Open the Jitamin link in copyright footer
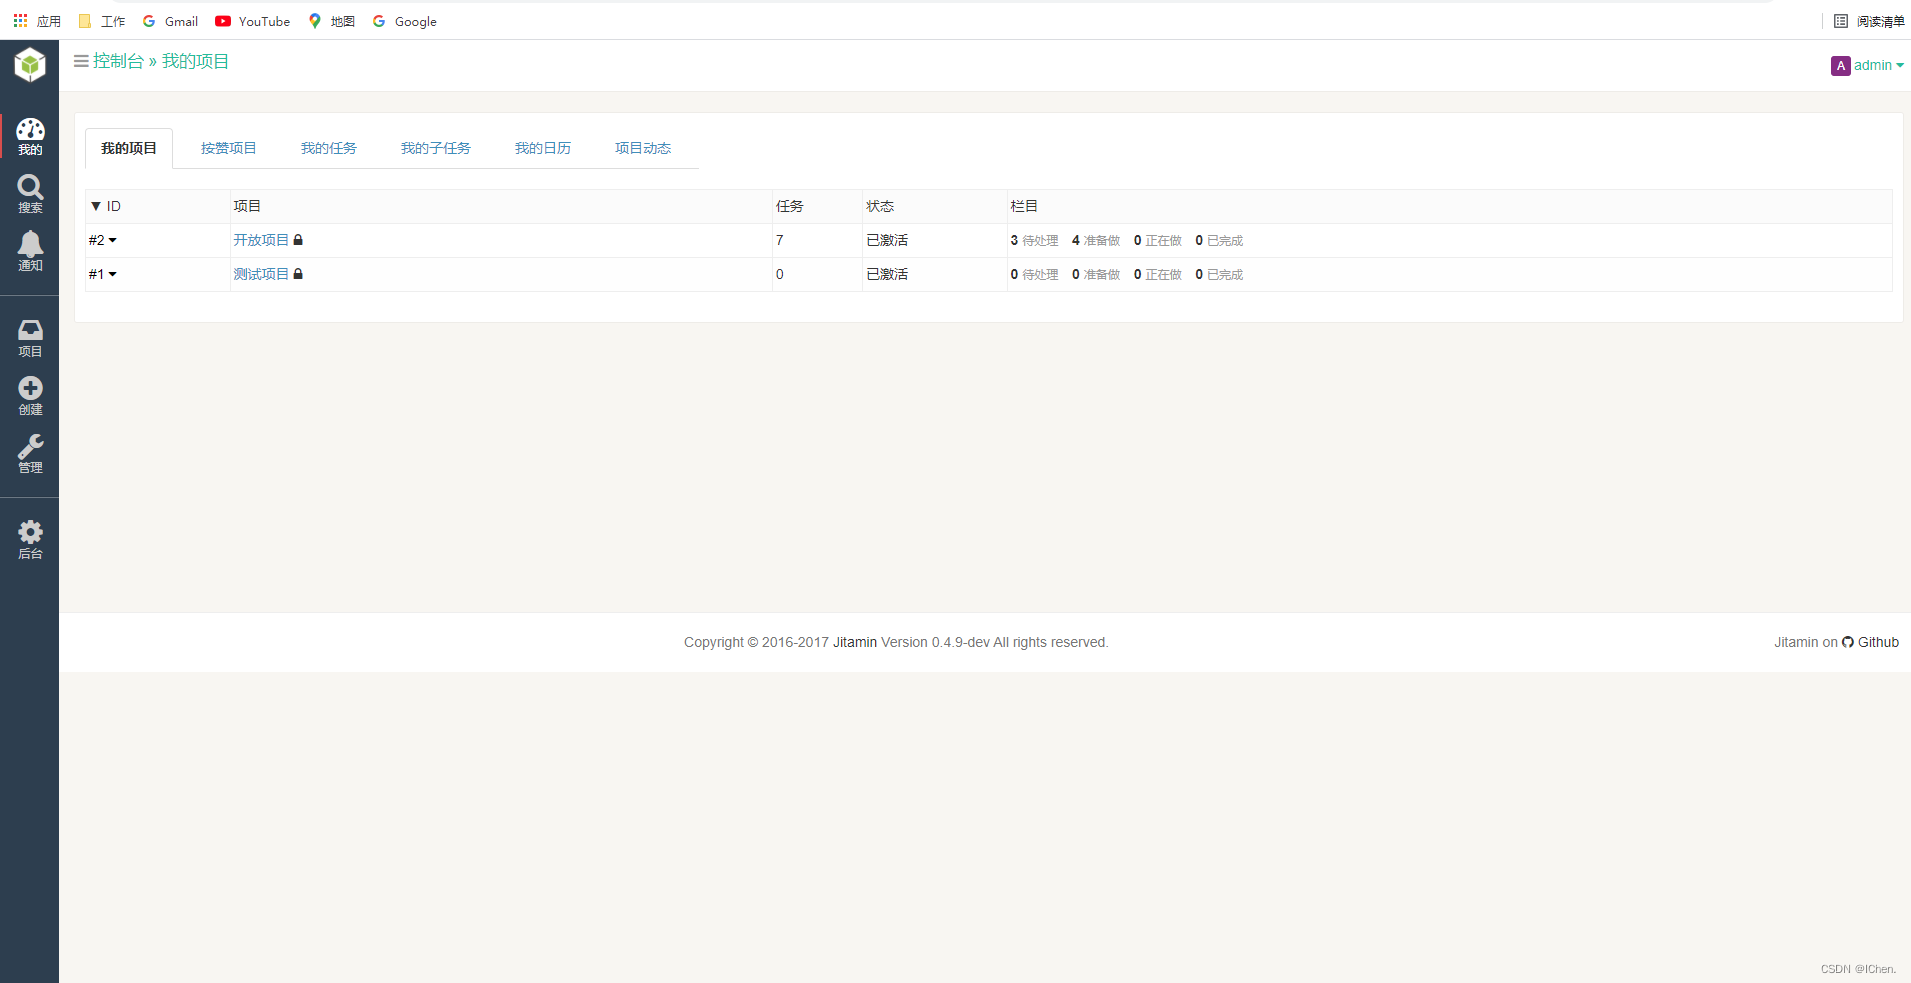 coord(855,642)
